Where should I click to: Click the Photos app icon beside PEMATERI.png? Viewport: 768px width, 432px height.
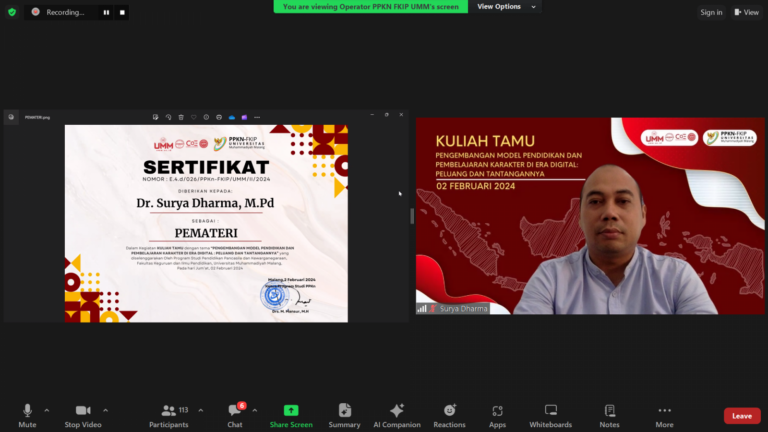(11, 117)
